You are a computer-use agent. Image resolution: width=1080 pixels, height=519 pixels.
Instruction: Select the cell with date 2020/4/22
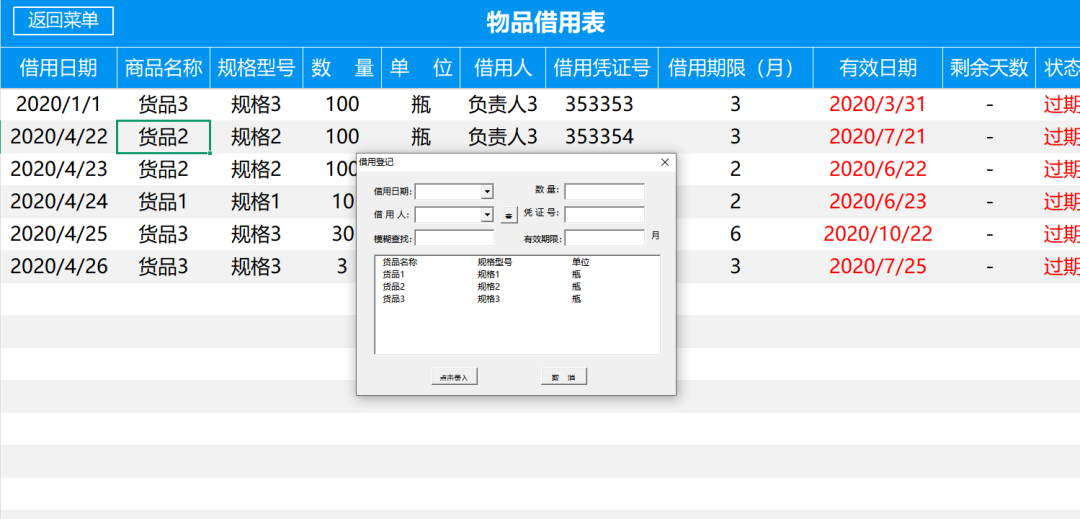[x=59, y=137]
